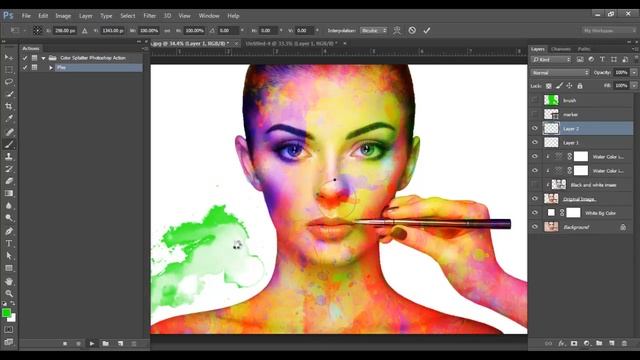Viewport: 640px width, 360px height.
Task: Toggle Quick Mask mode icon
Action: point(9,329)
